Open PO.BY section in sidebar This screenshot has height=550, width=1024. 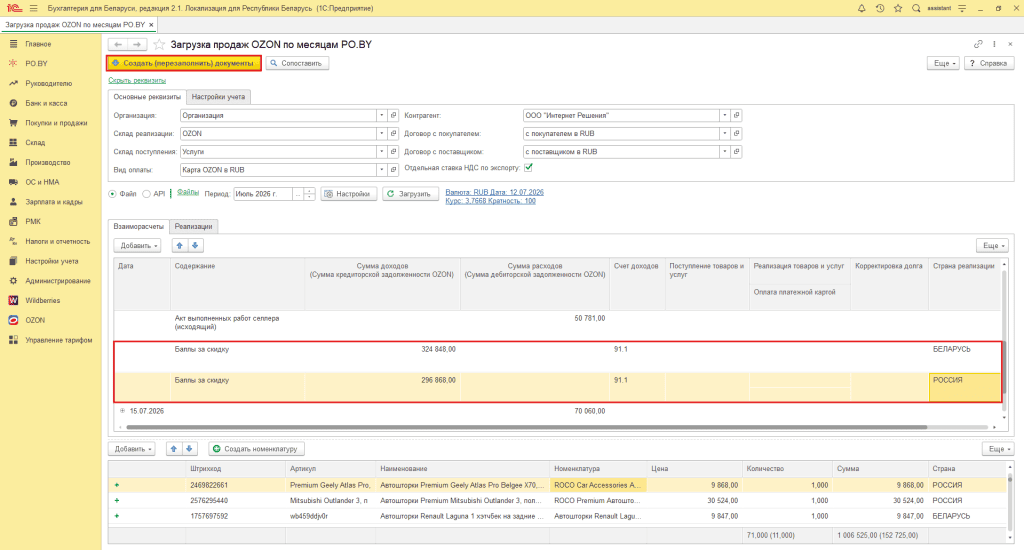click(x=37, y=63)
